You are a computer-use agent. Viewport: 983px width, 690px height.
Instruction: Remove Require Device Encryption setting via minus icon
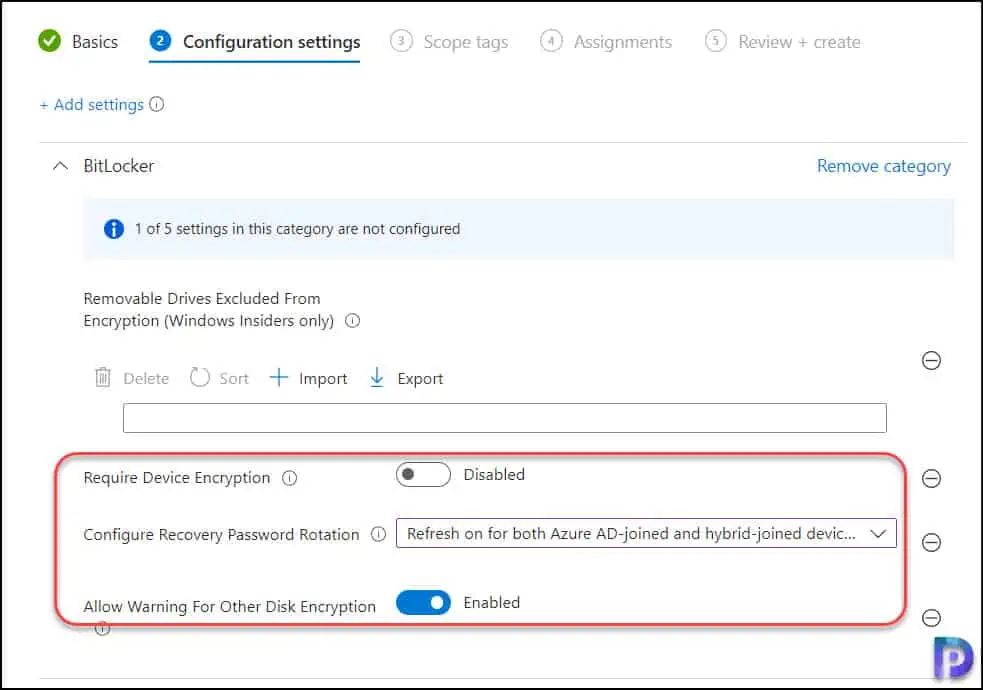point(931,479)
